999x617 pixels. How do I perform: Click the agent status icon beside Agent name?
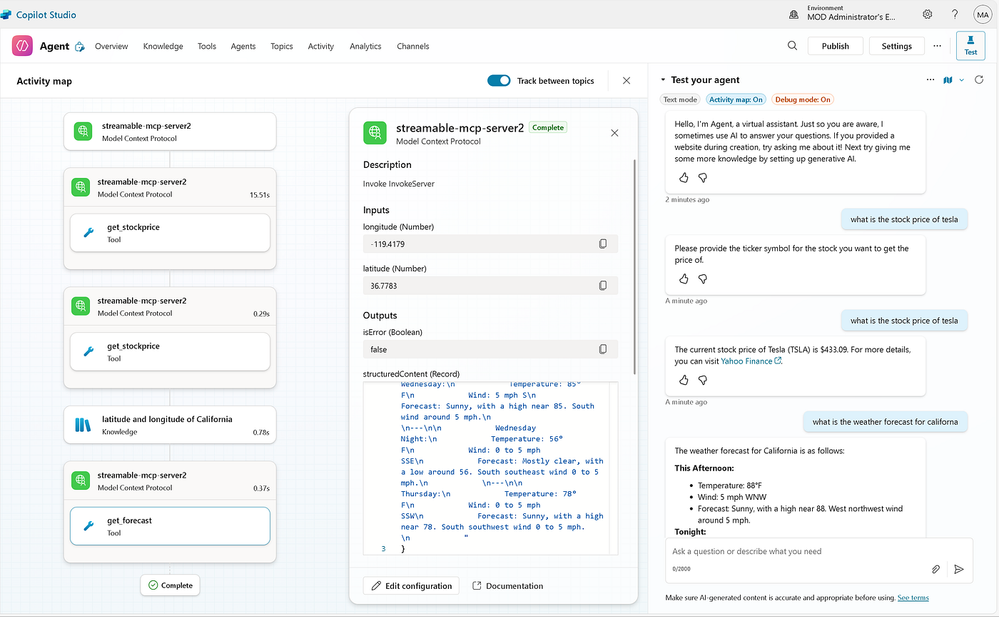(x=80, y=47)
